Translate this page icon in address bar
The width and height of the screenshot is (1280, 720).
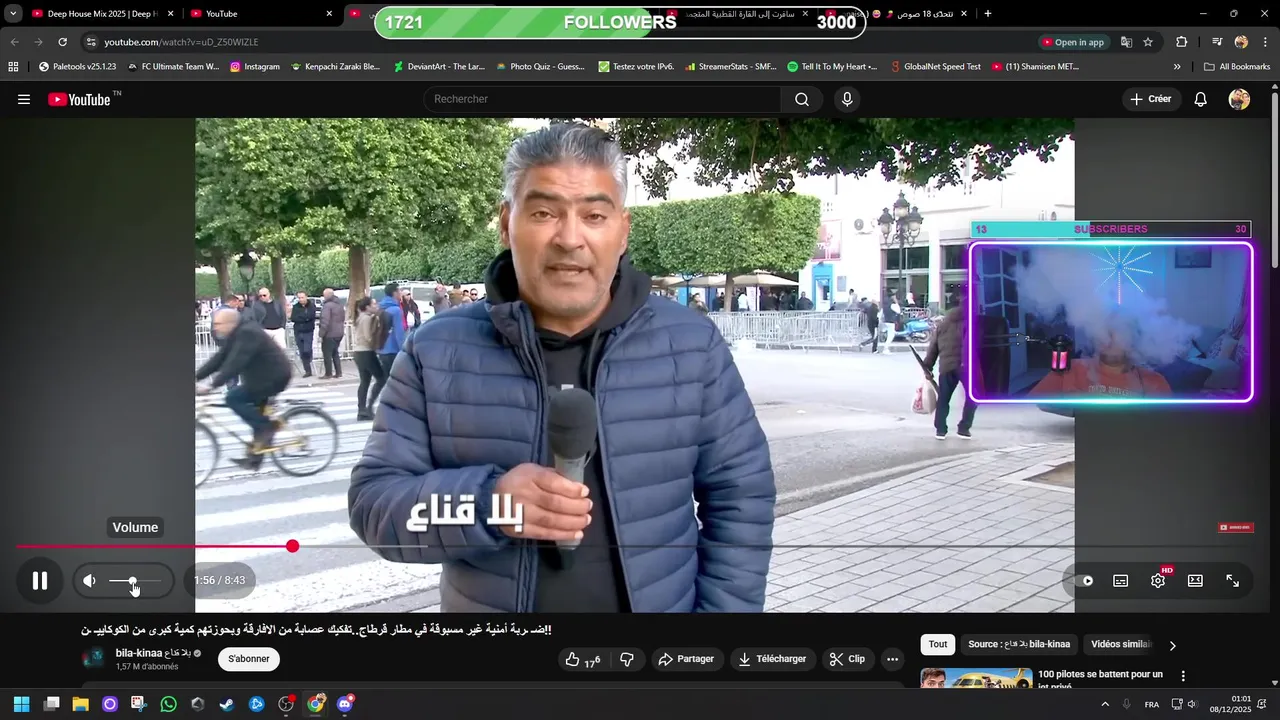[1126, 42]
